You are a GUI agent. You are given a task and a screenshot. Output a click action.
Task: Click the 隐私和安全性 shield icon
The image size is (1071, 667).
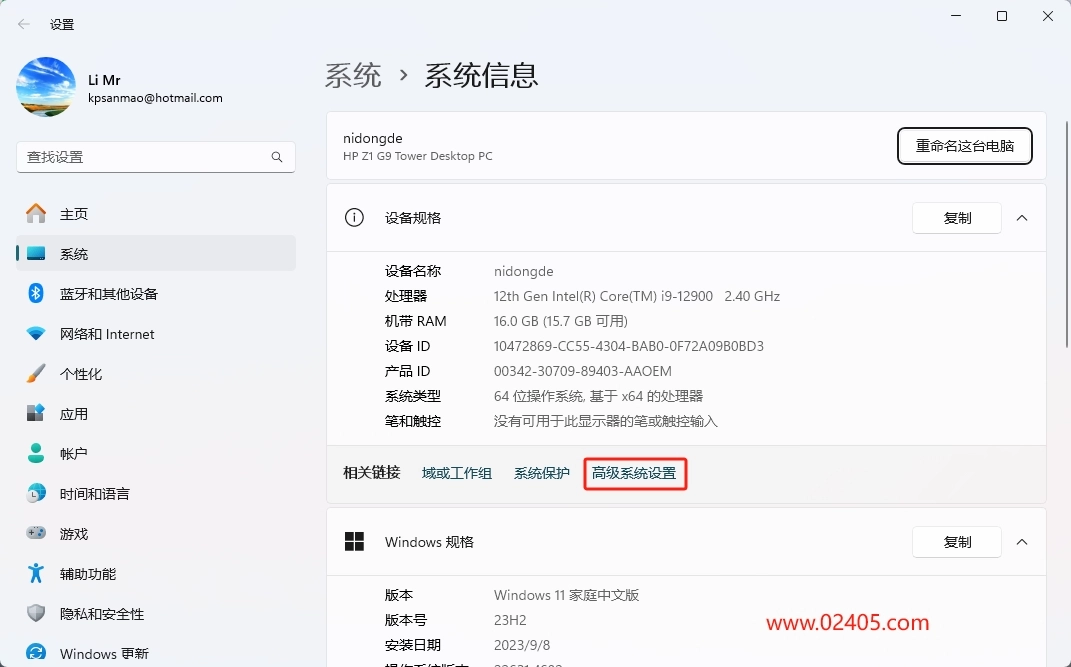click(x=36, y=613)
